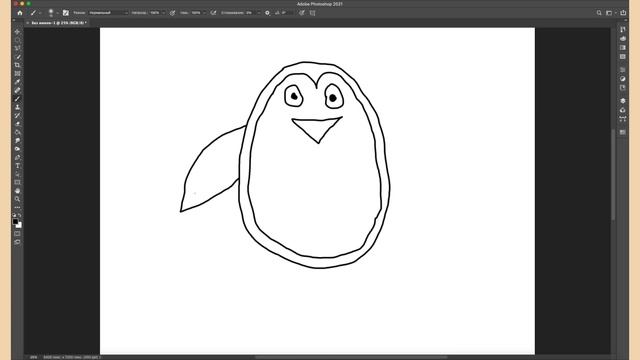Go to the Home screen
This screenshot has width=640, height=360.
click(x=20, y=13)
